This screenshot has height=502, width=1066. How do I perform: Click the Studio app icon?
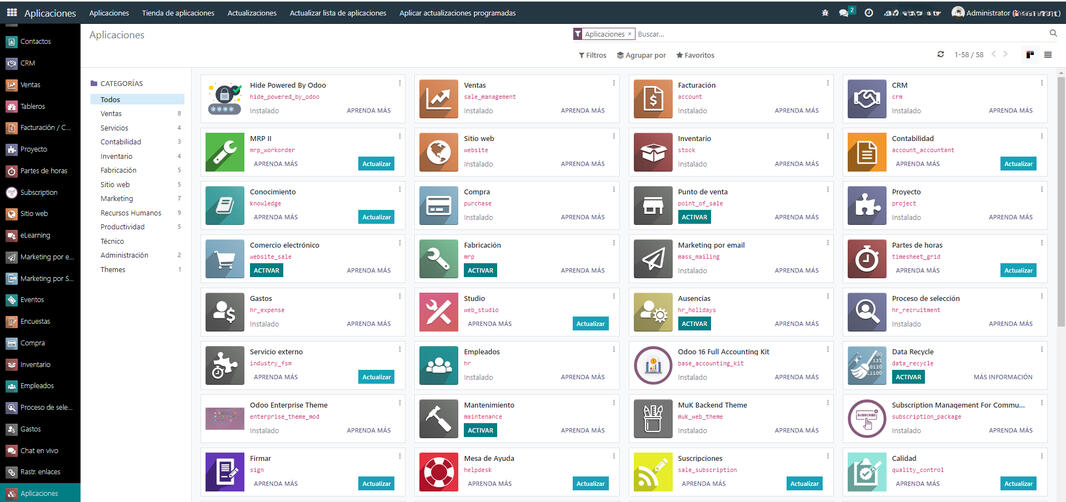[439, 312]
